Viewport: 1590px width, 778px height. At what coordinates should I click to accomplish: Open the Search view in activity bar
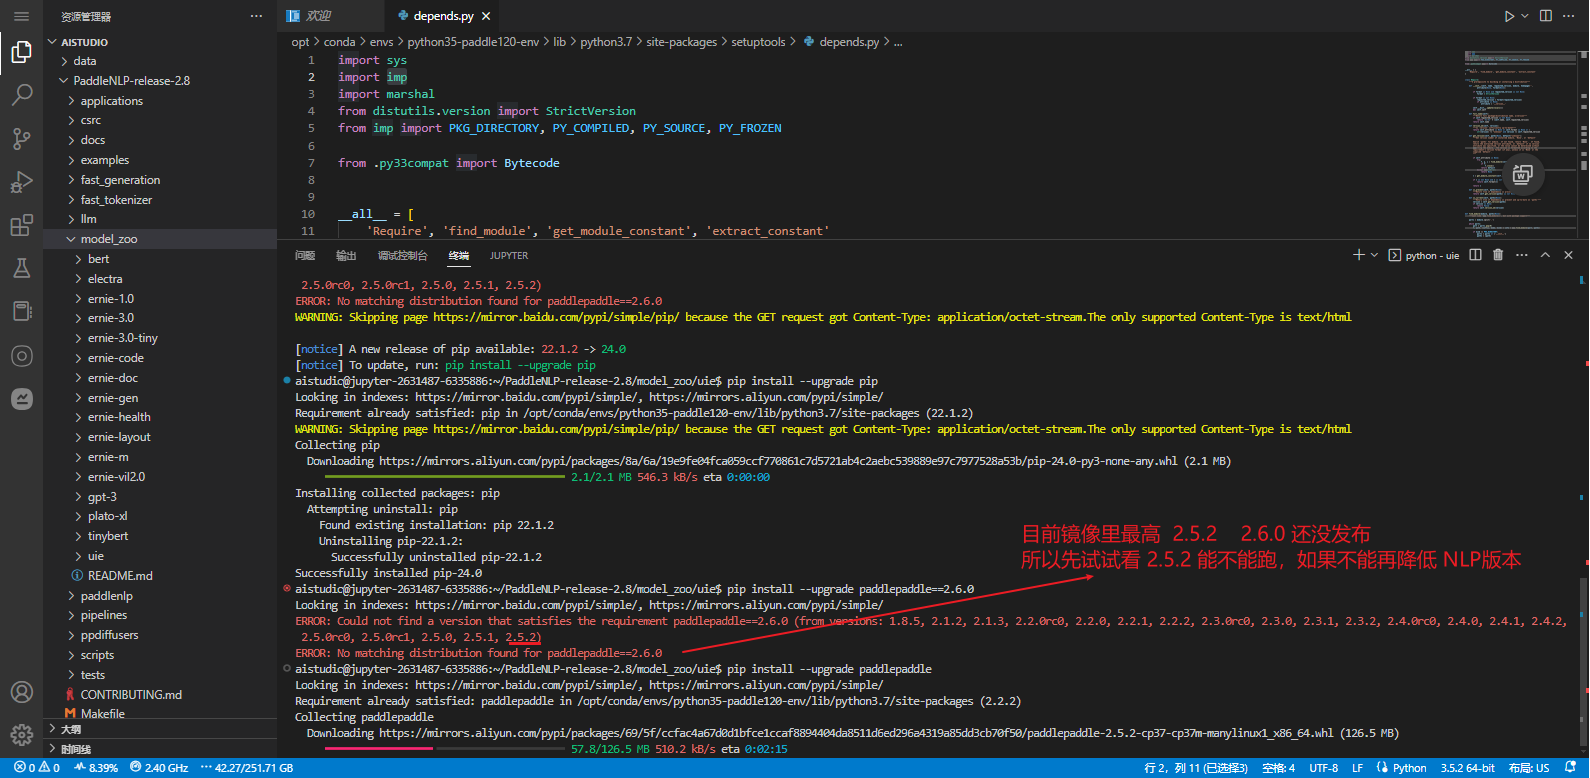coord(21,95)
